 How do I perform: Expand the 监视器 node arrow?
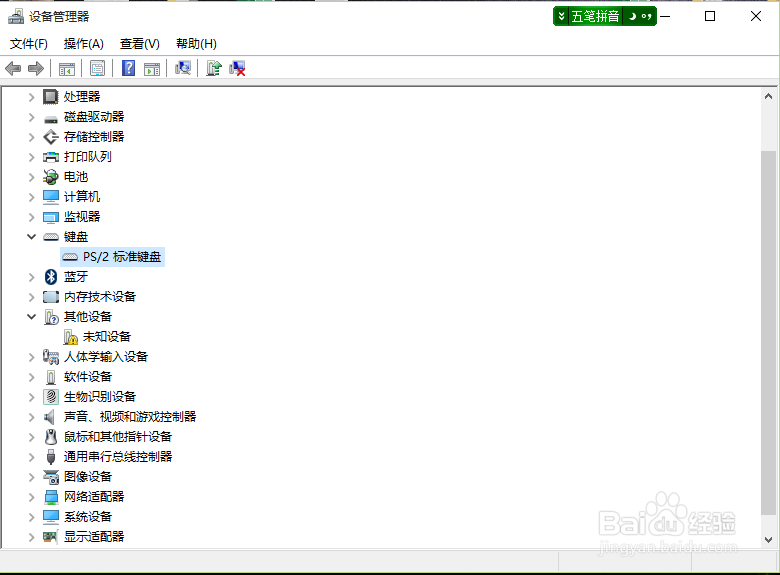[31, 217]
